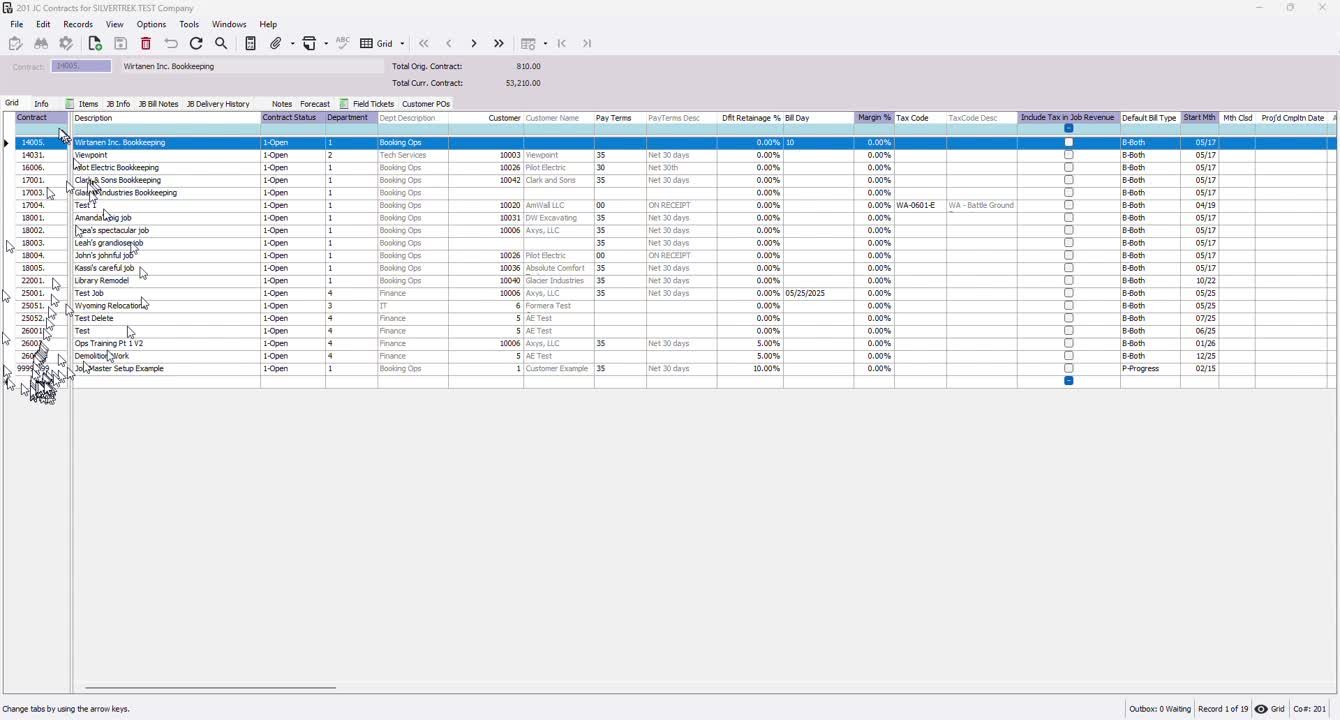Click the red trash delete icon
This screenshot has height=720, width=1340.
146,44
